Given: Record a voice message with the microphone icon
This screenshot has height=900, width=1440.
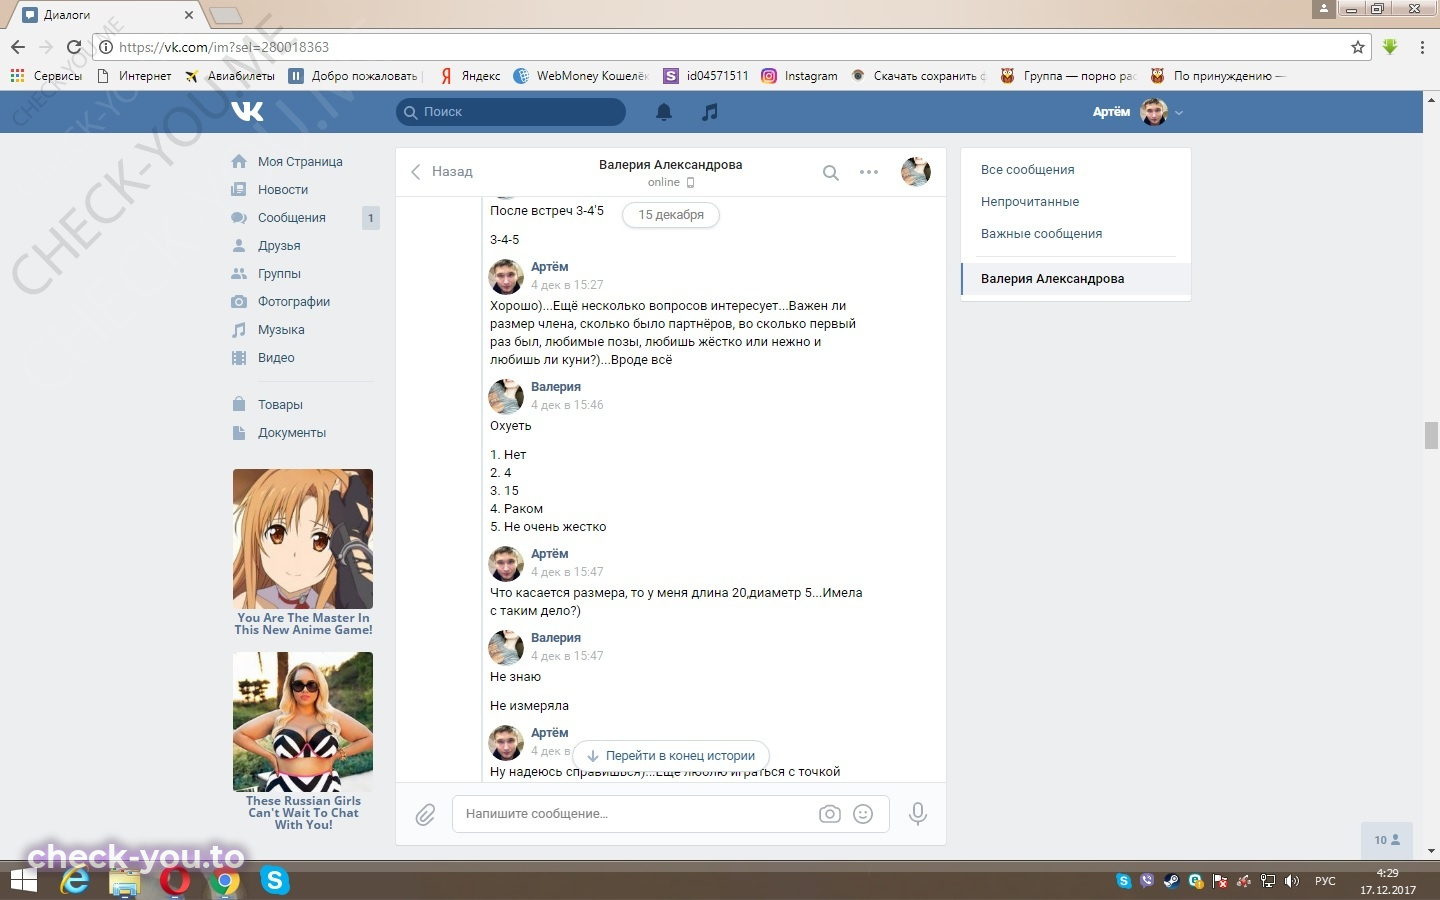Looking at the screenshot, I should pos(918,814).
